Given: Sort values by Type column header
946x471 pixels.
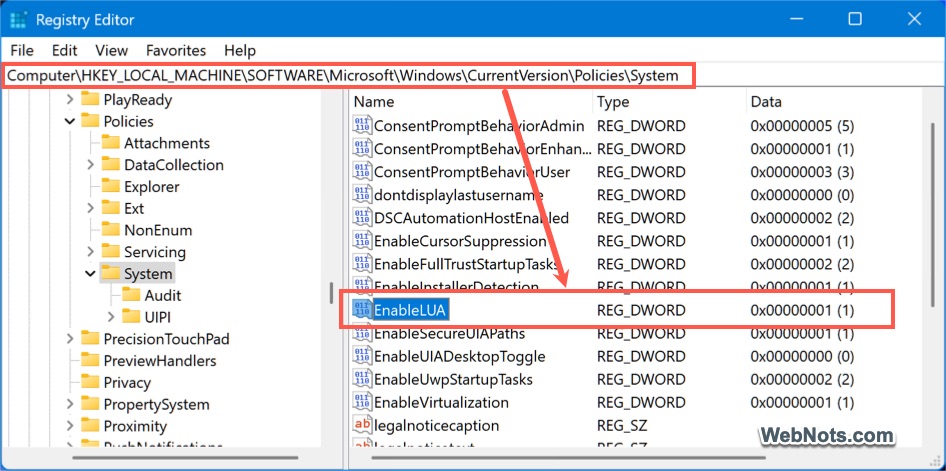Looking at the screenshot, I should (x=670, y=102).
